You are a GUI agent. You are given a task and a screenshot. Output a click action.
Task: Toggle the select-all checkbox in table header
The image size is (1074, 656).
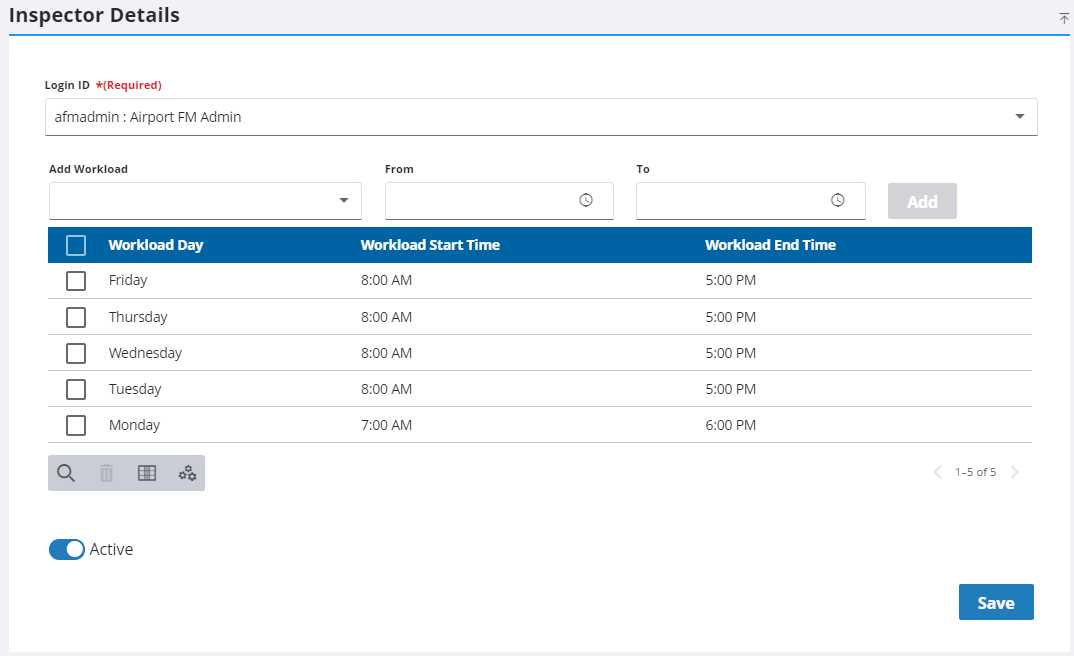(75, 244)
